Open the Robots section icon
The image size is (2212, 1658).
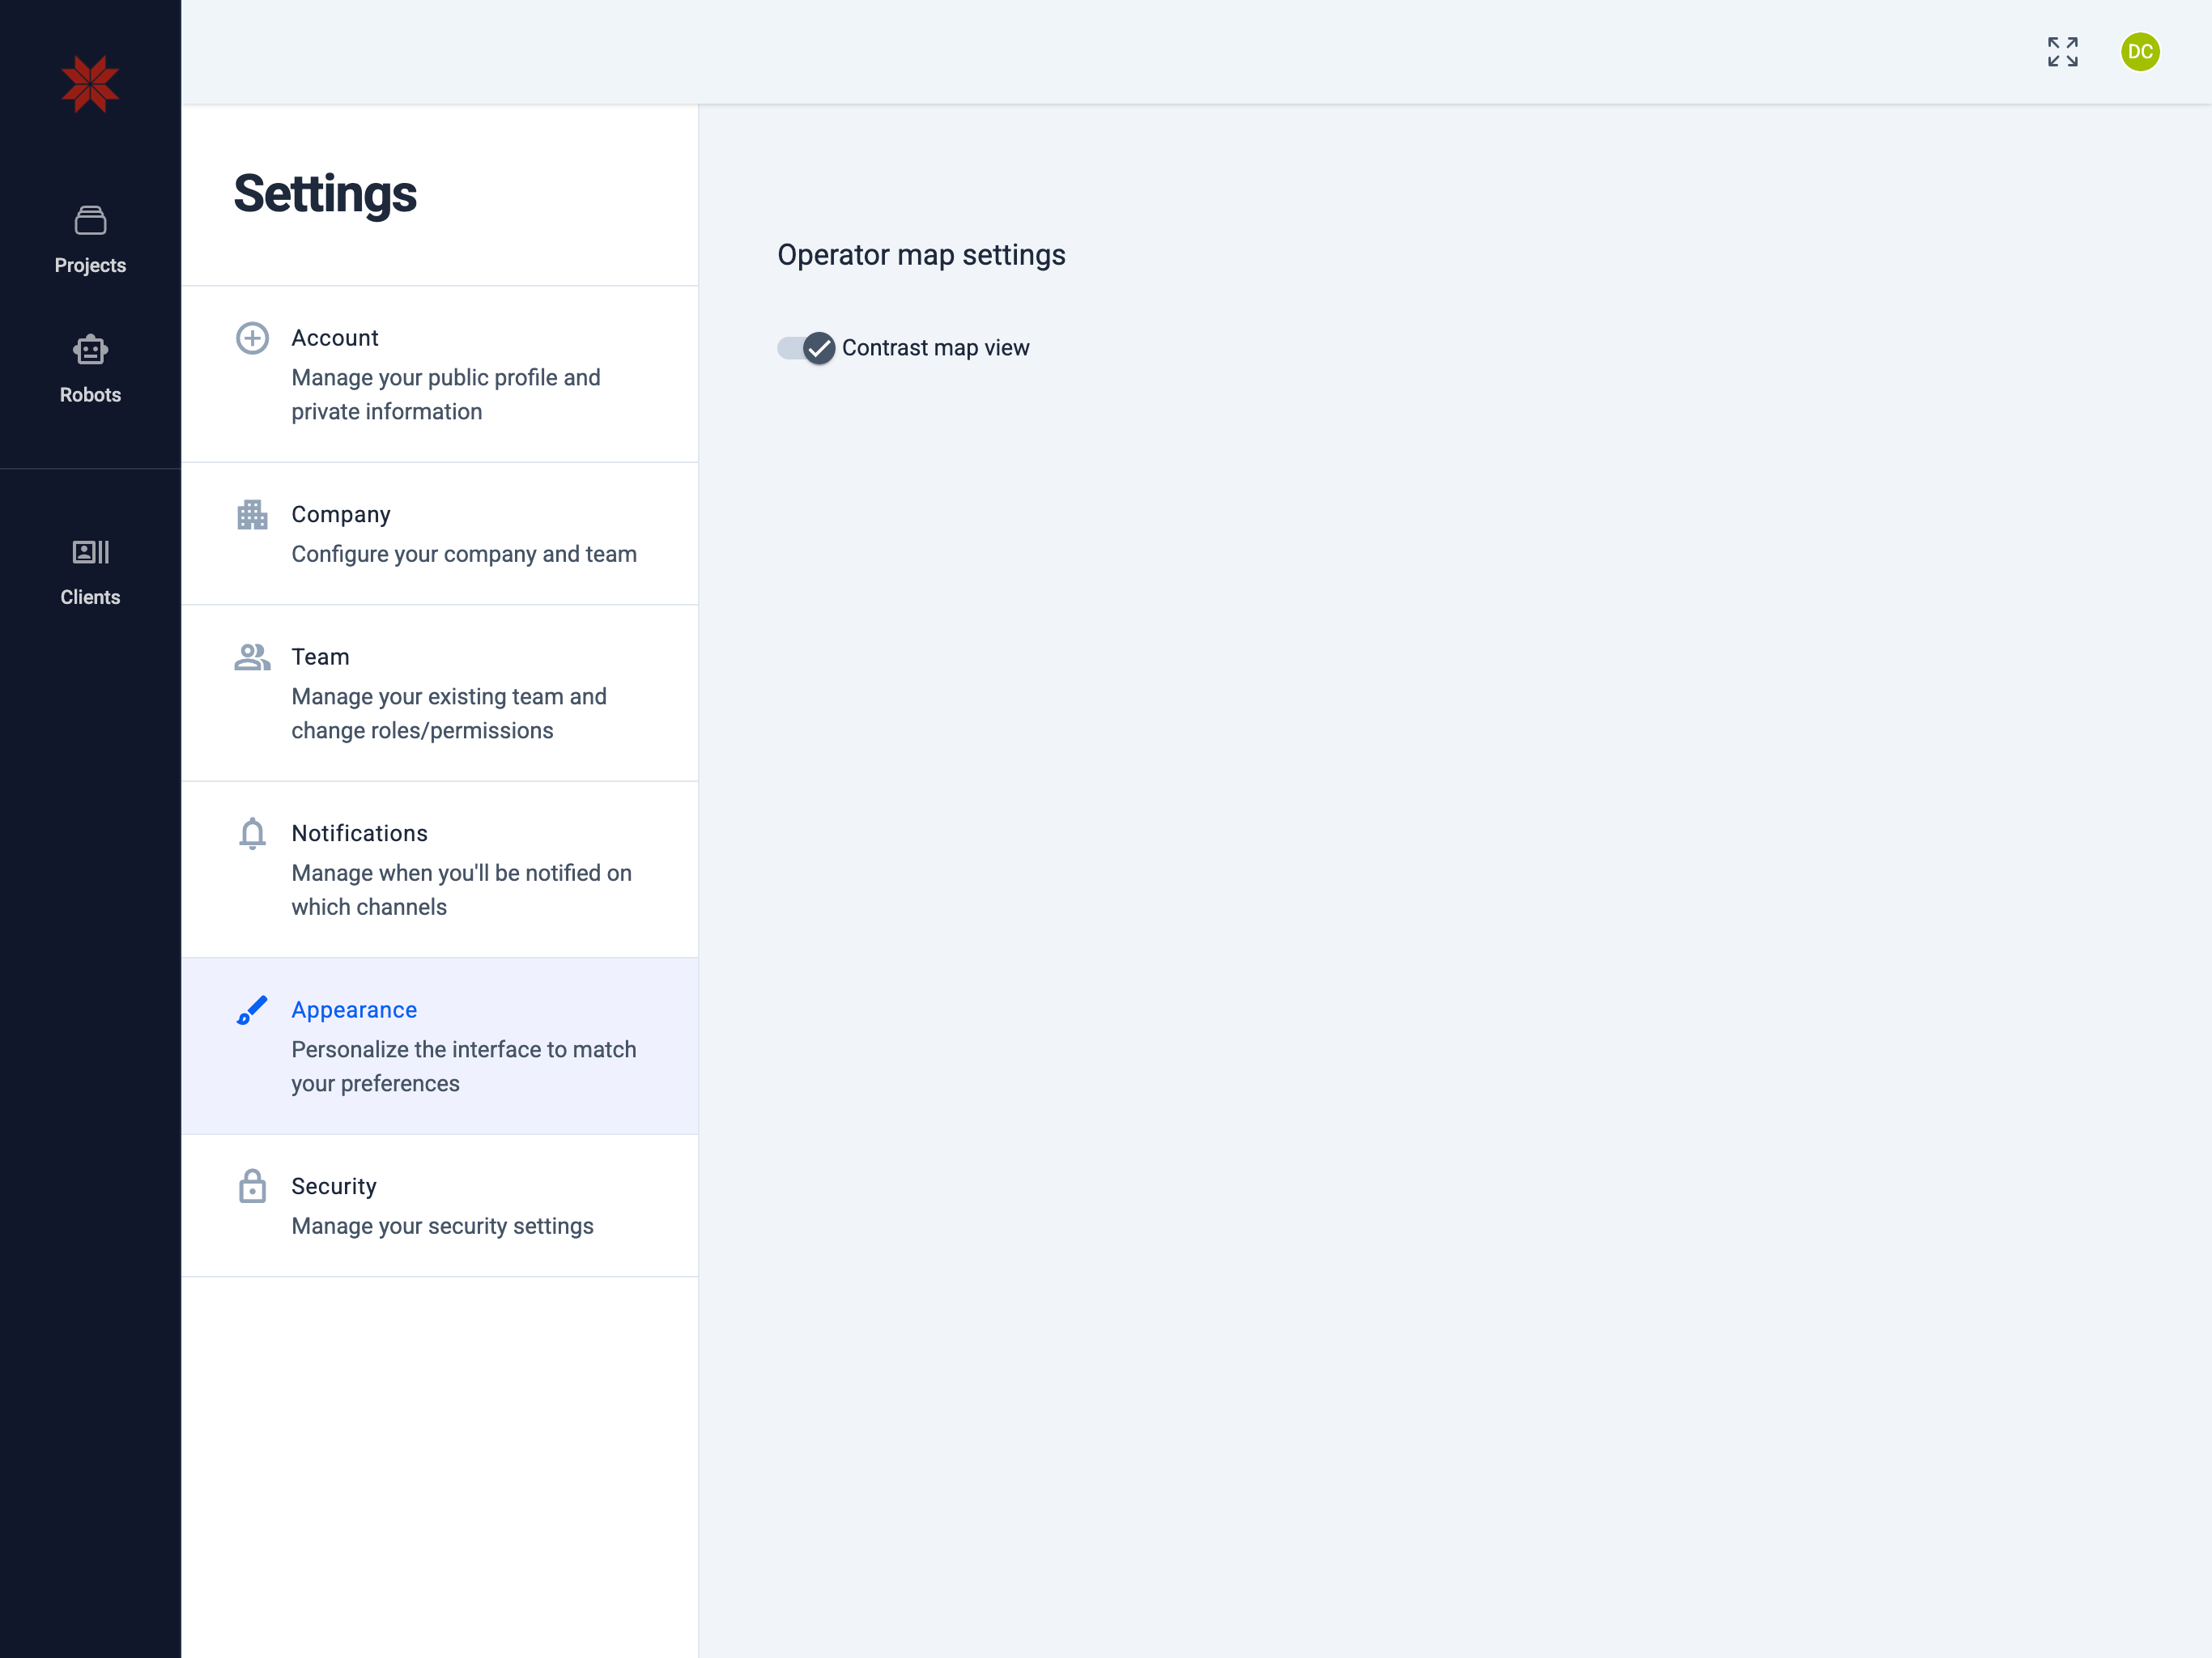pyautogui.click(x=90, y=350)
